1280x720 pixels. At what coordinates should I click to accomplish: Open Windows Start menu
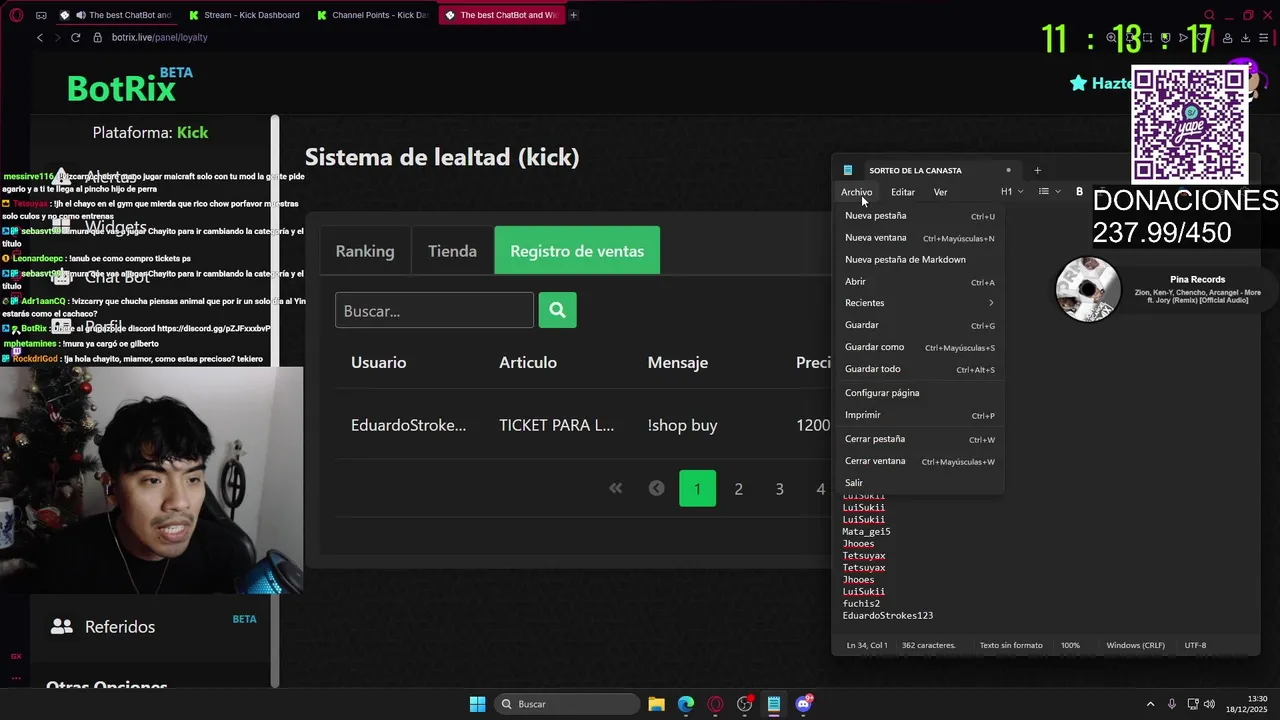(x=477, y=704)
